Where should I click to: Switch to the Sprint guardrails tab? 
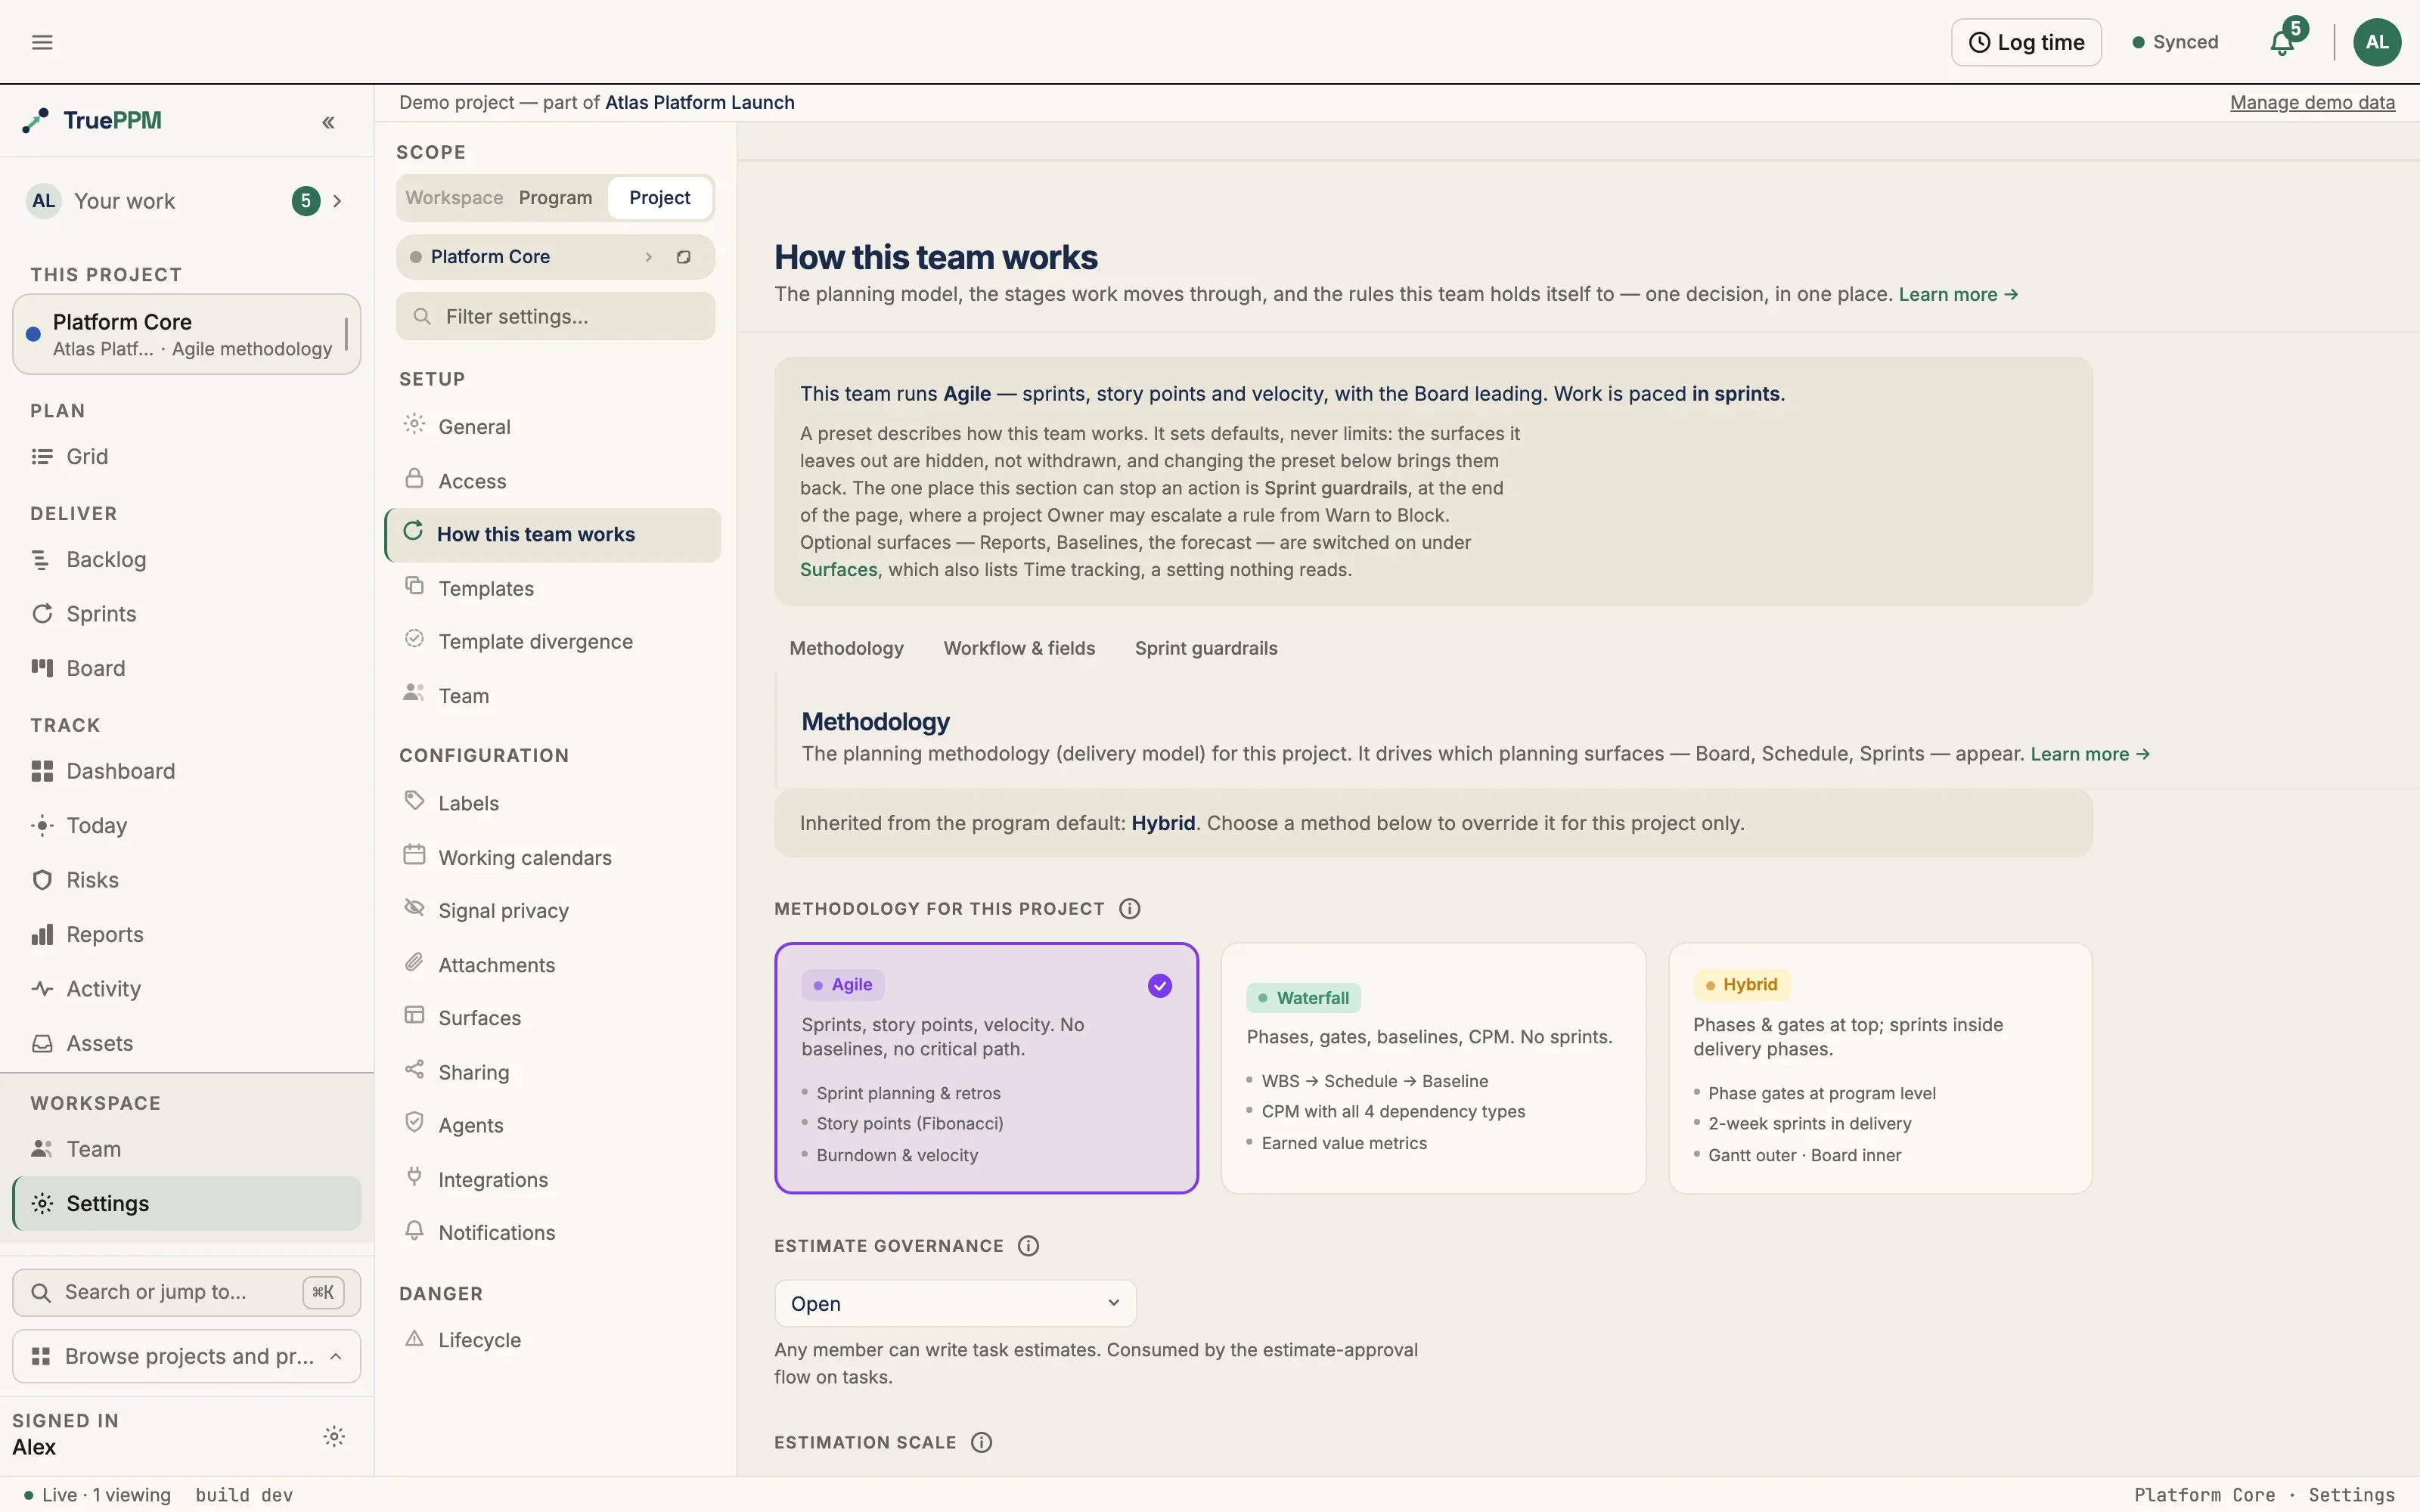tap(1206, 648)
